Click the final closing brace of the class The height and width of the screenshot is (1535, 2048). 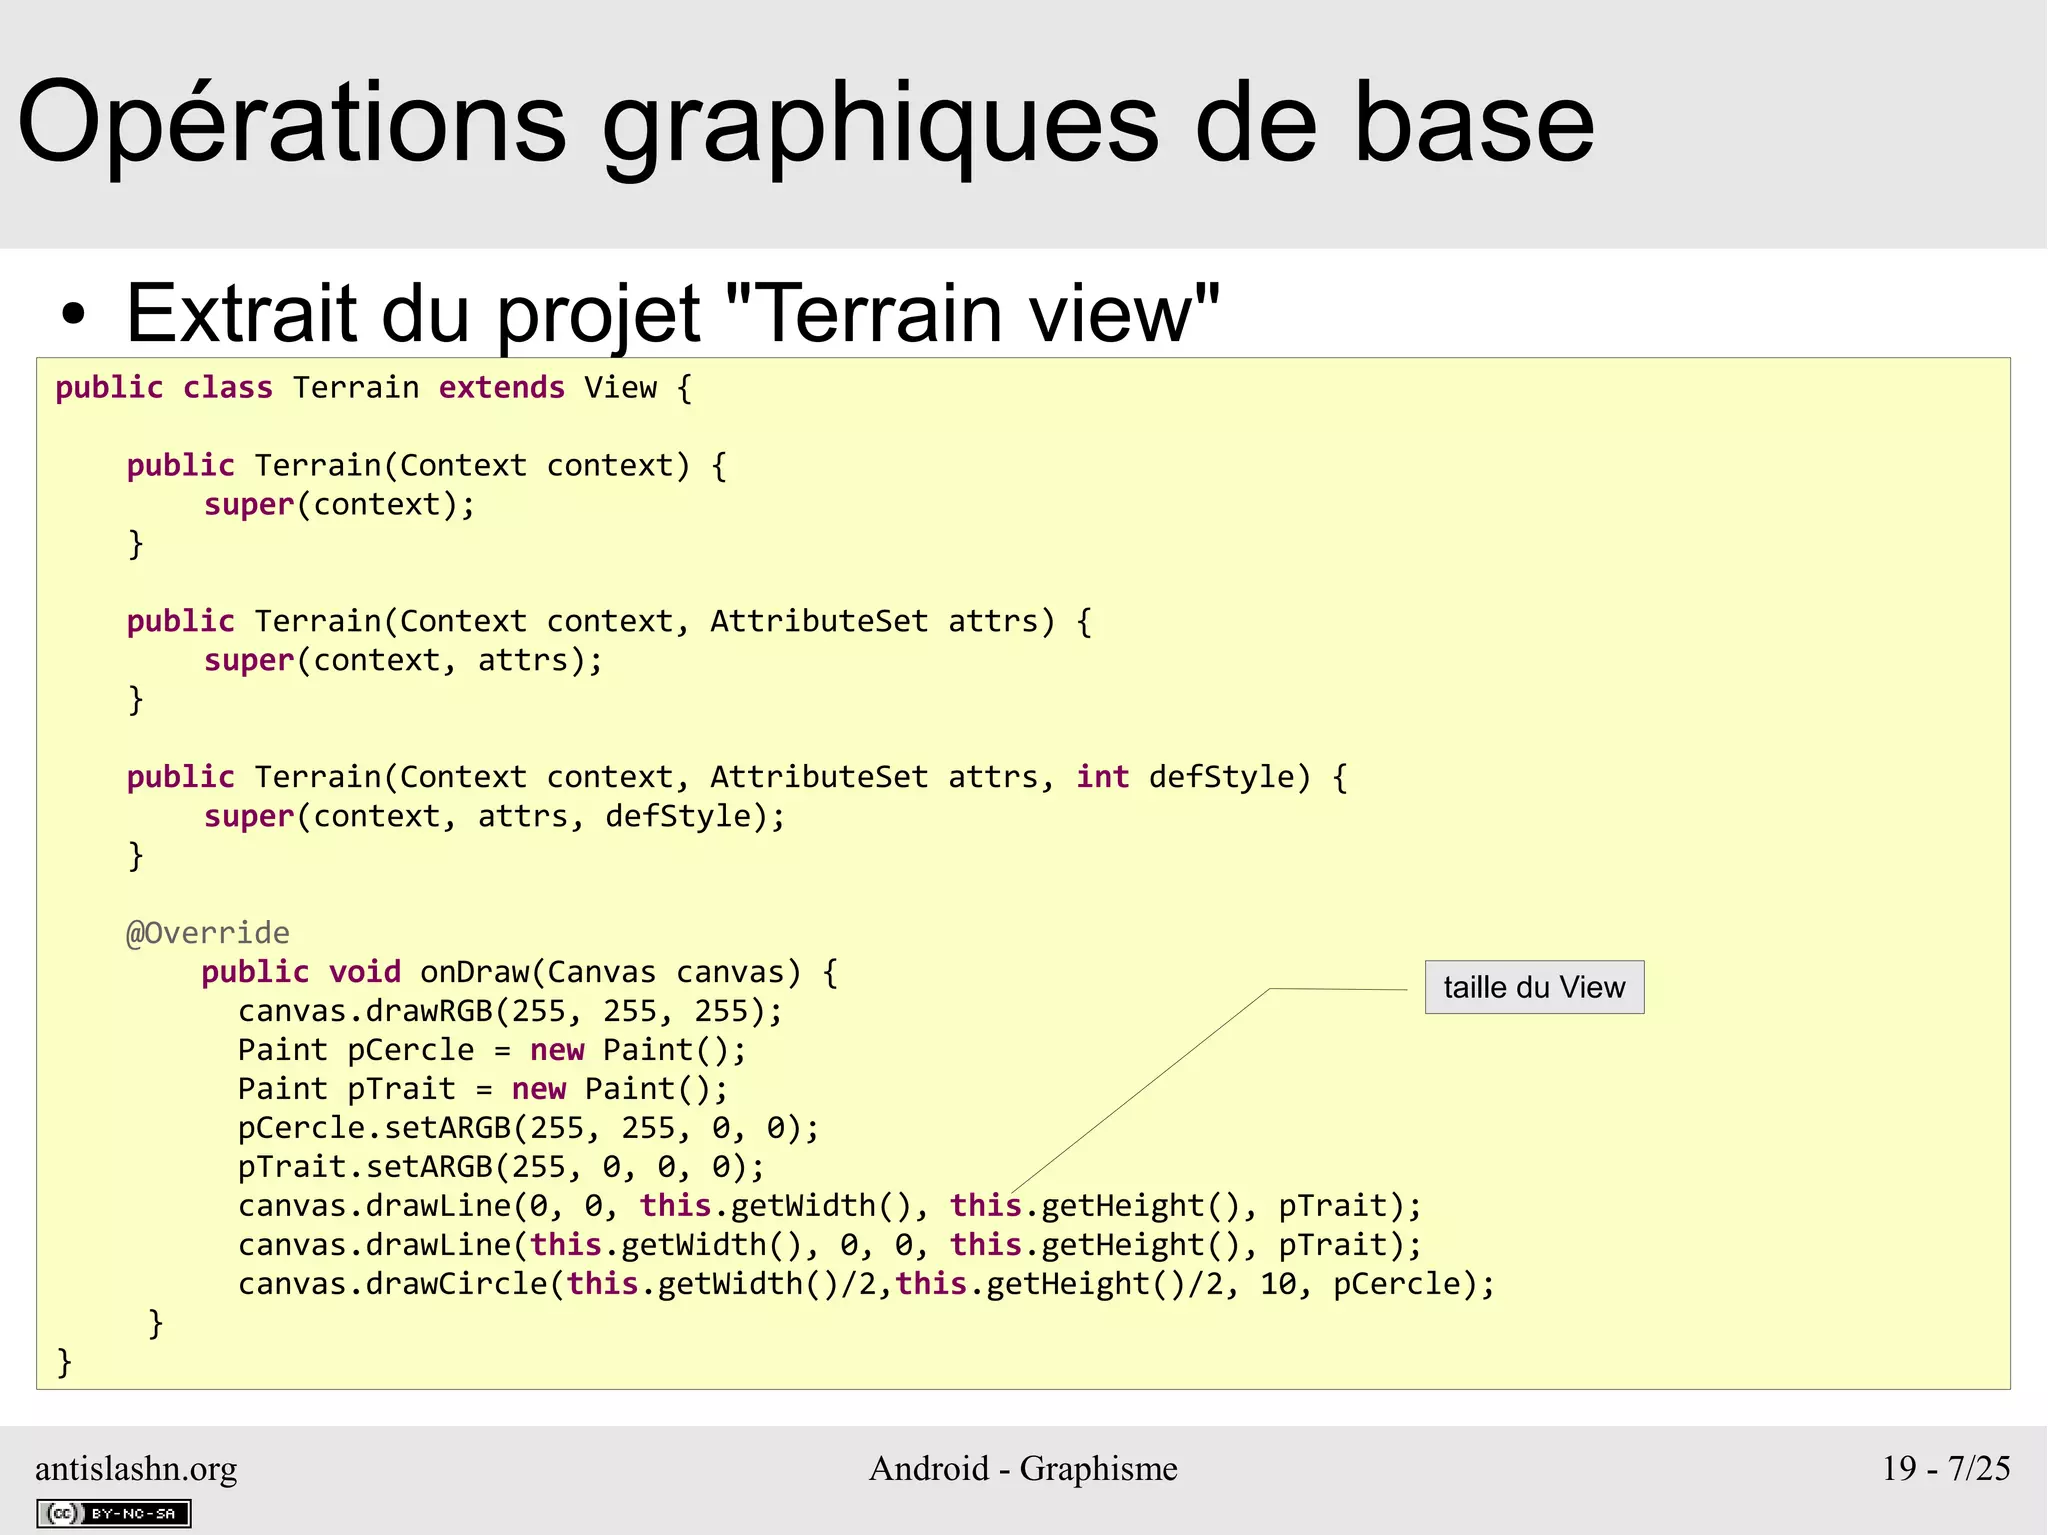coord(64,1363)
